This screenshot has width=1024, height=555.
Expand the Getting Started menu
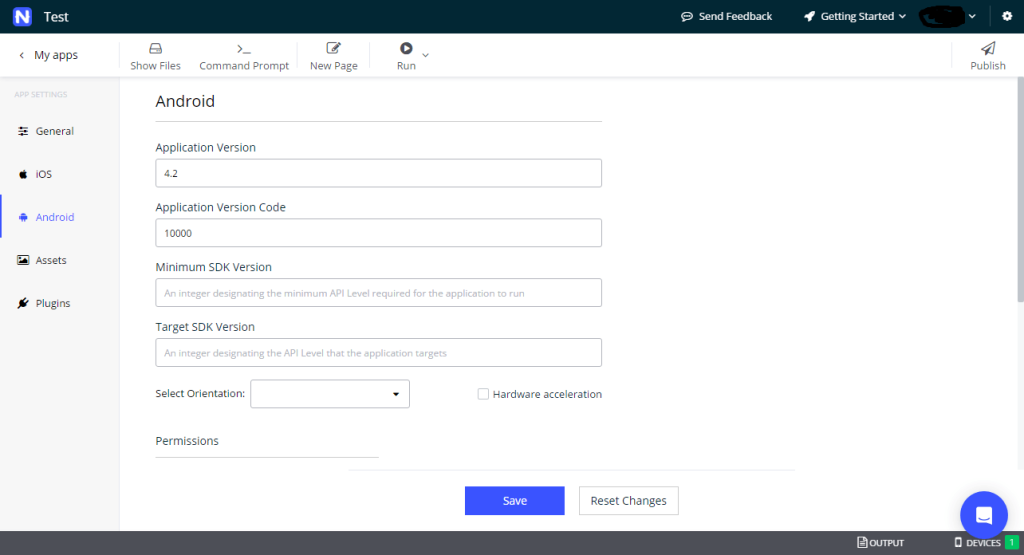[855, 16]
